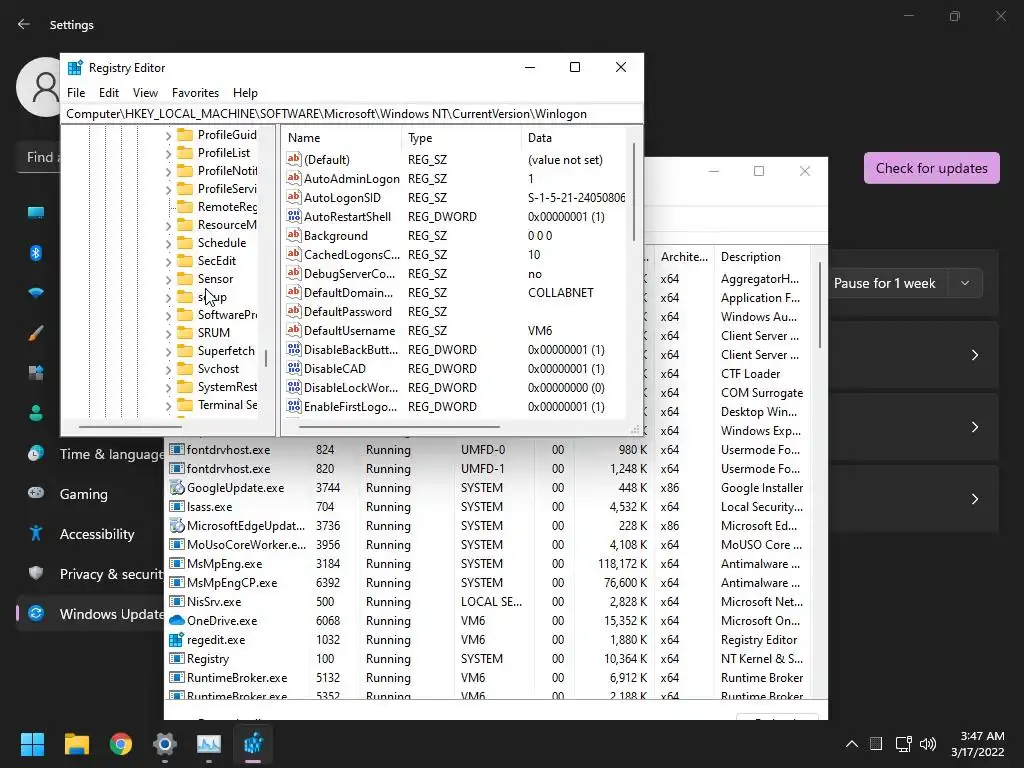Open the Favorites menu in Registry Editor

[x=195, y=93]
